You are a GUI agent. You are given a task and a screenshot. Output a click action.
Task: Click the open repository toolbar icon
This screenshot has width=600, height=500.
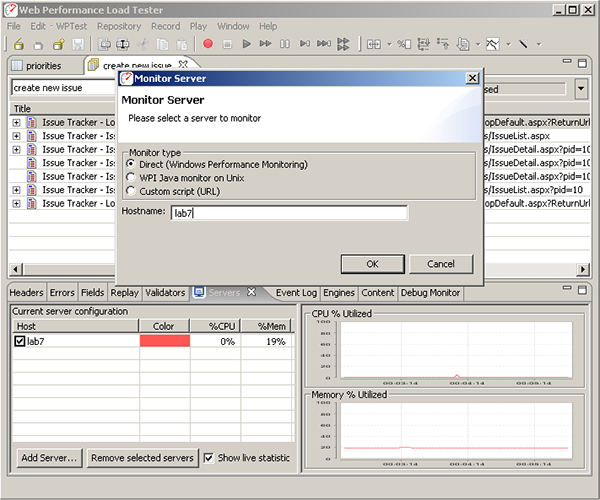19,44
